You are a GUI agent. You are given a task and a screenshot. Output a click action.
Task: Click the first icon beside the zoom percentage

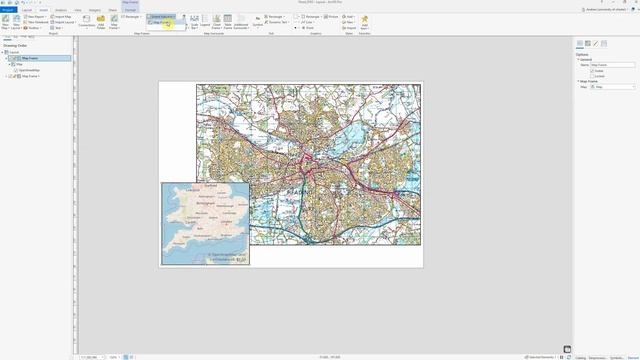tap(126, 357)
